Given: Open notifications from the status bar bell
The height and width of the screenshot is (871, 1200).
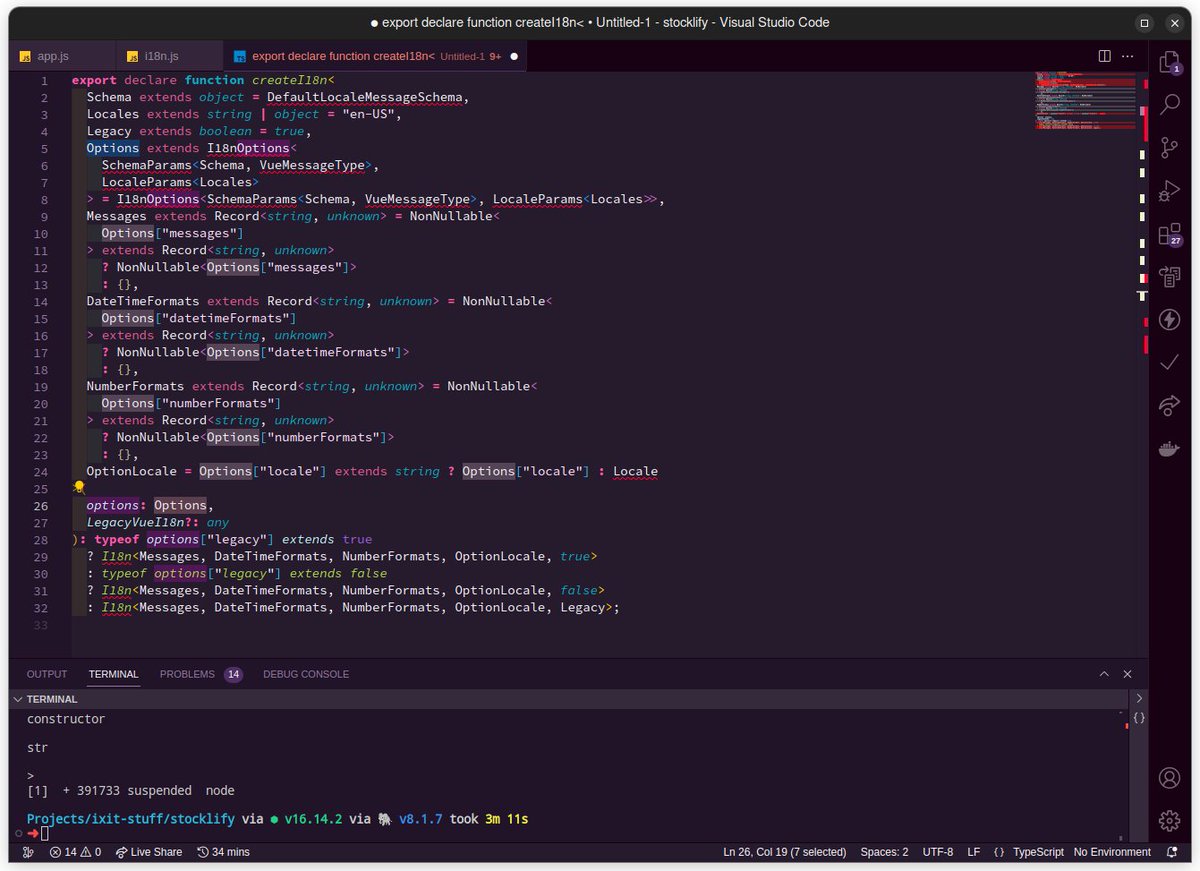Looking at the screenshot, I should [x=1171, y=852].
